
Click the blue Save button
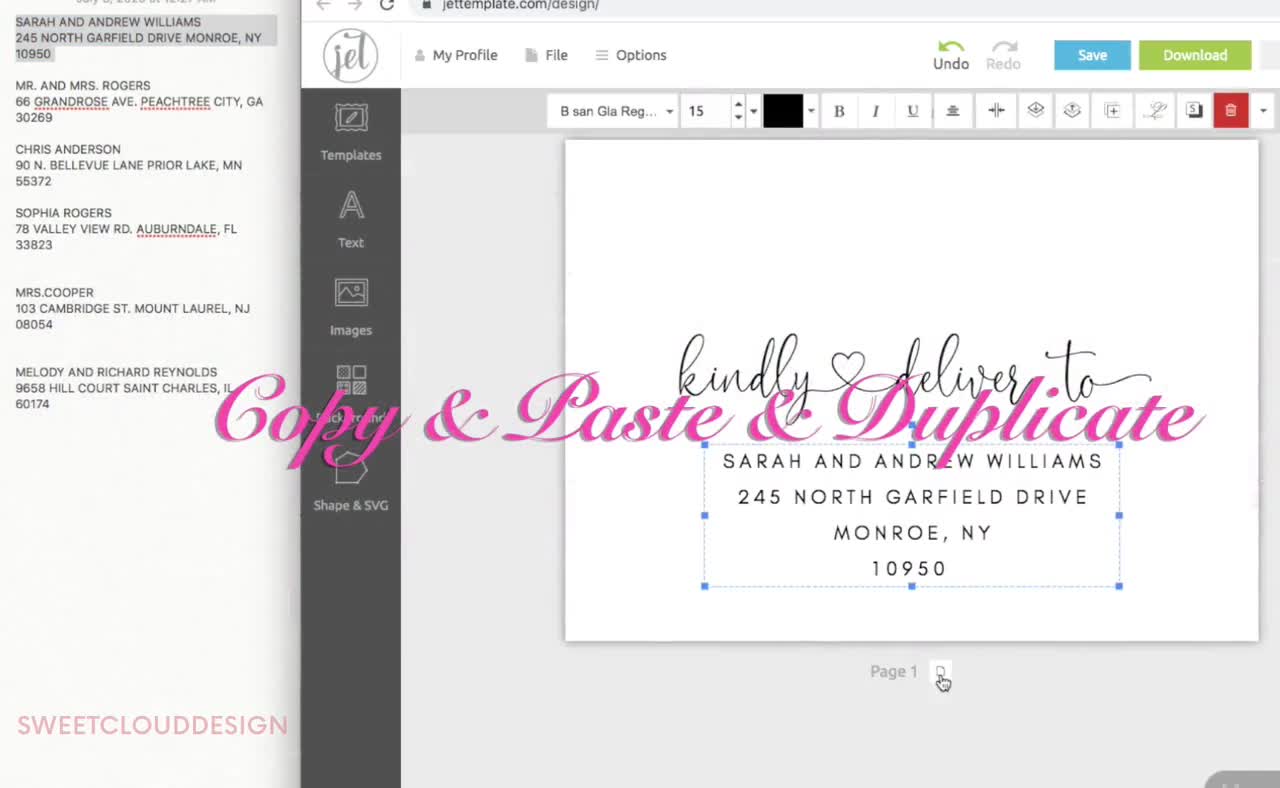[1092, 55]
